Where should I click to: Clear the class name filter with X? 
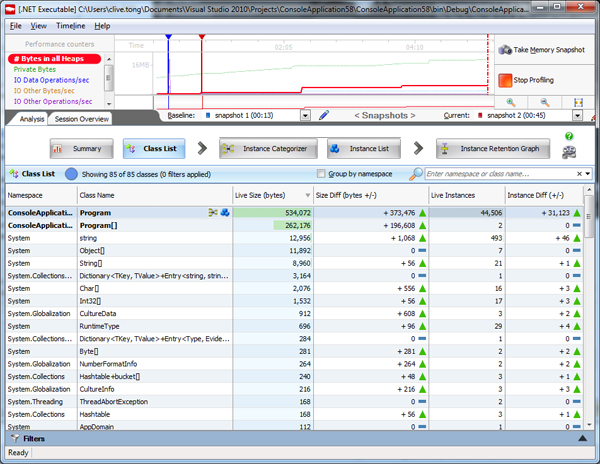click(x=579, y=174)
